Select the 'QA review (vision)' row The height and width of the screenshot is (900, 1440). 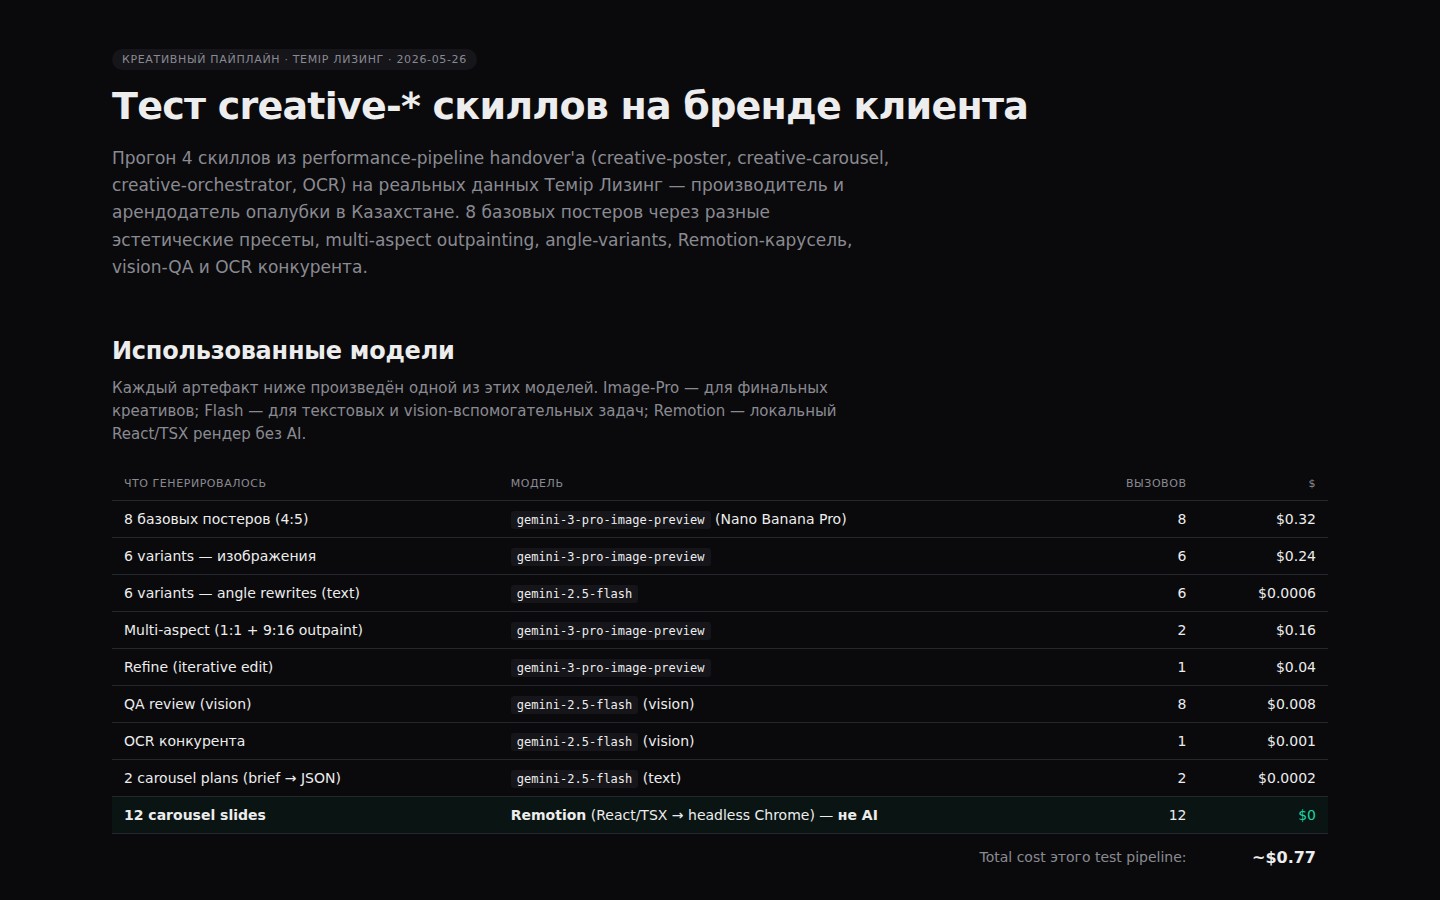coord(720,704)
